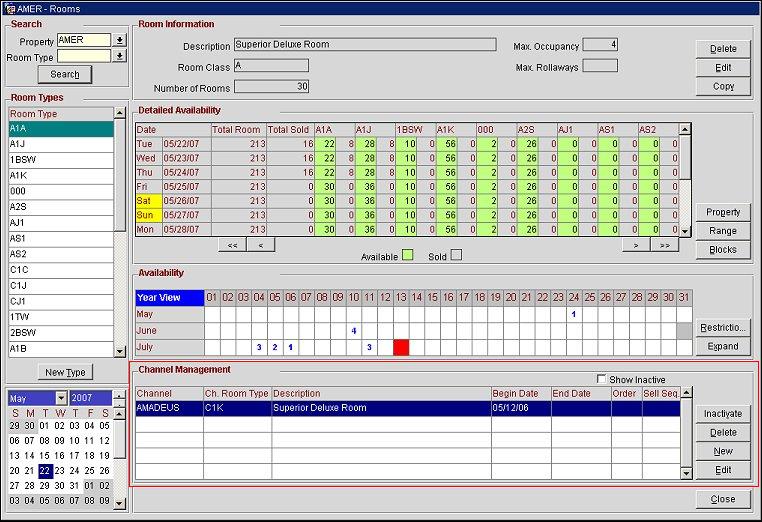Select day 15 in the calendar
Image resolution: width=762 pixels, height=522 pixels.
coord(44,455)
